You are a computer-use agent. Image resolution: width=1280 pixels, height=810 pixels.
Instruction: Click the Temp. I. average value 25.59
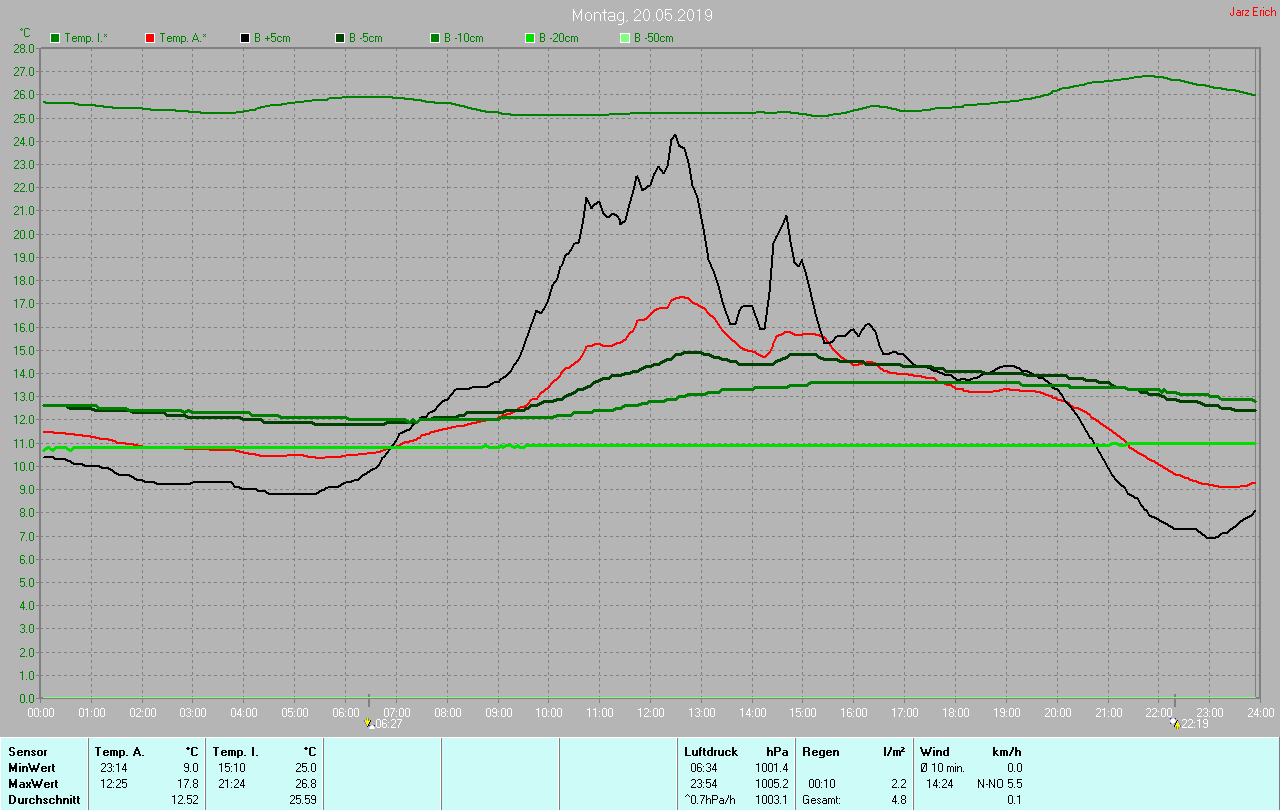(x=305, y=799)
